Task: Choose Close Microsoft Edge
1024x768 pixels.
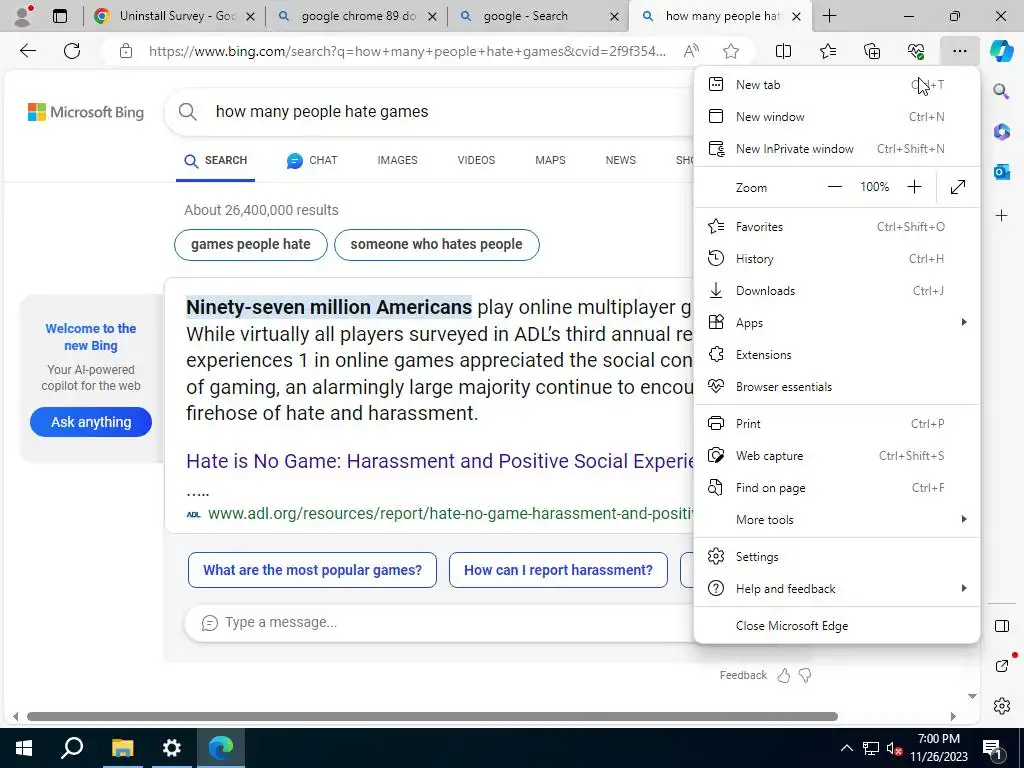Action: (837, 626)
